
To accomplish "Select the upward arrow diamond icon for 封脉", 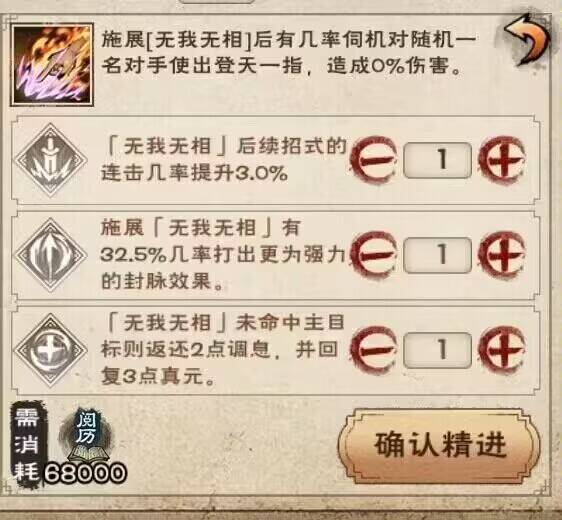I will click(51, 255).
